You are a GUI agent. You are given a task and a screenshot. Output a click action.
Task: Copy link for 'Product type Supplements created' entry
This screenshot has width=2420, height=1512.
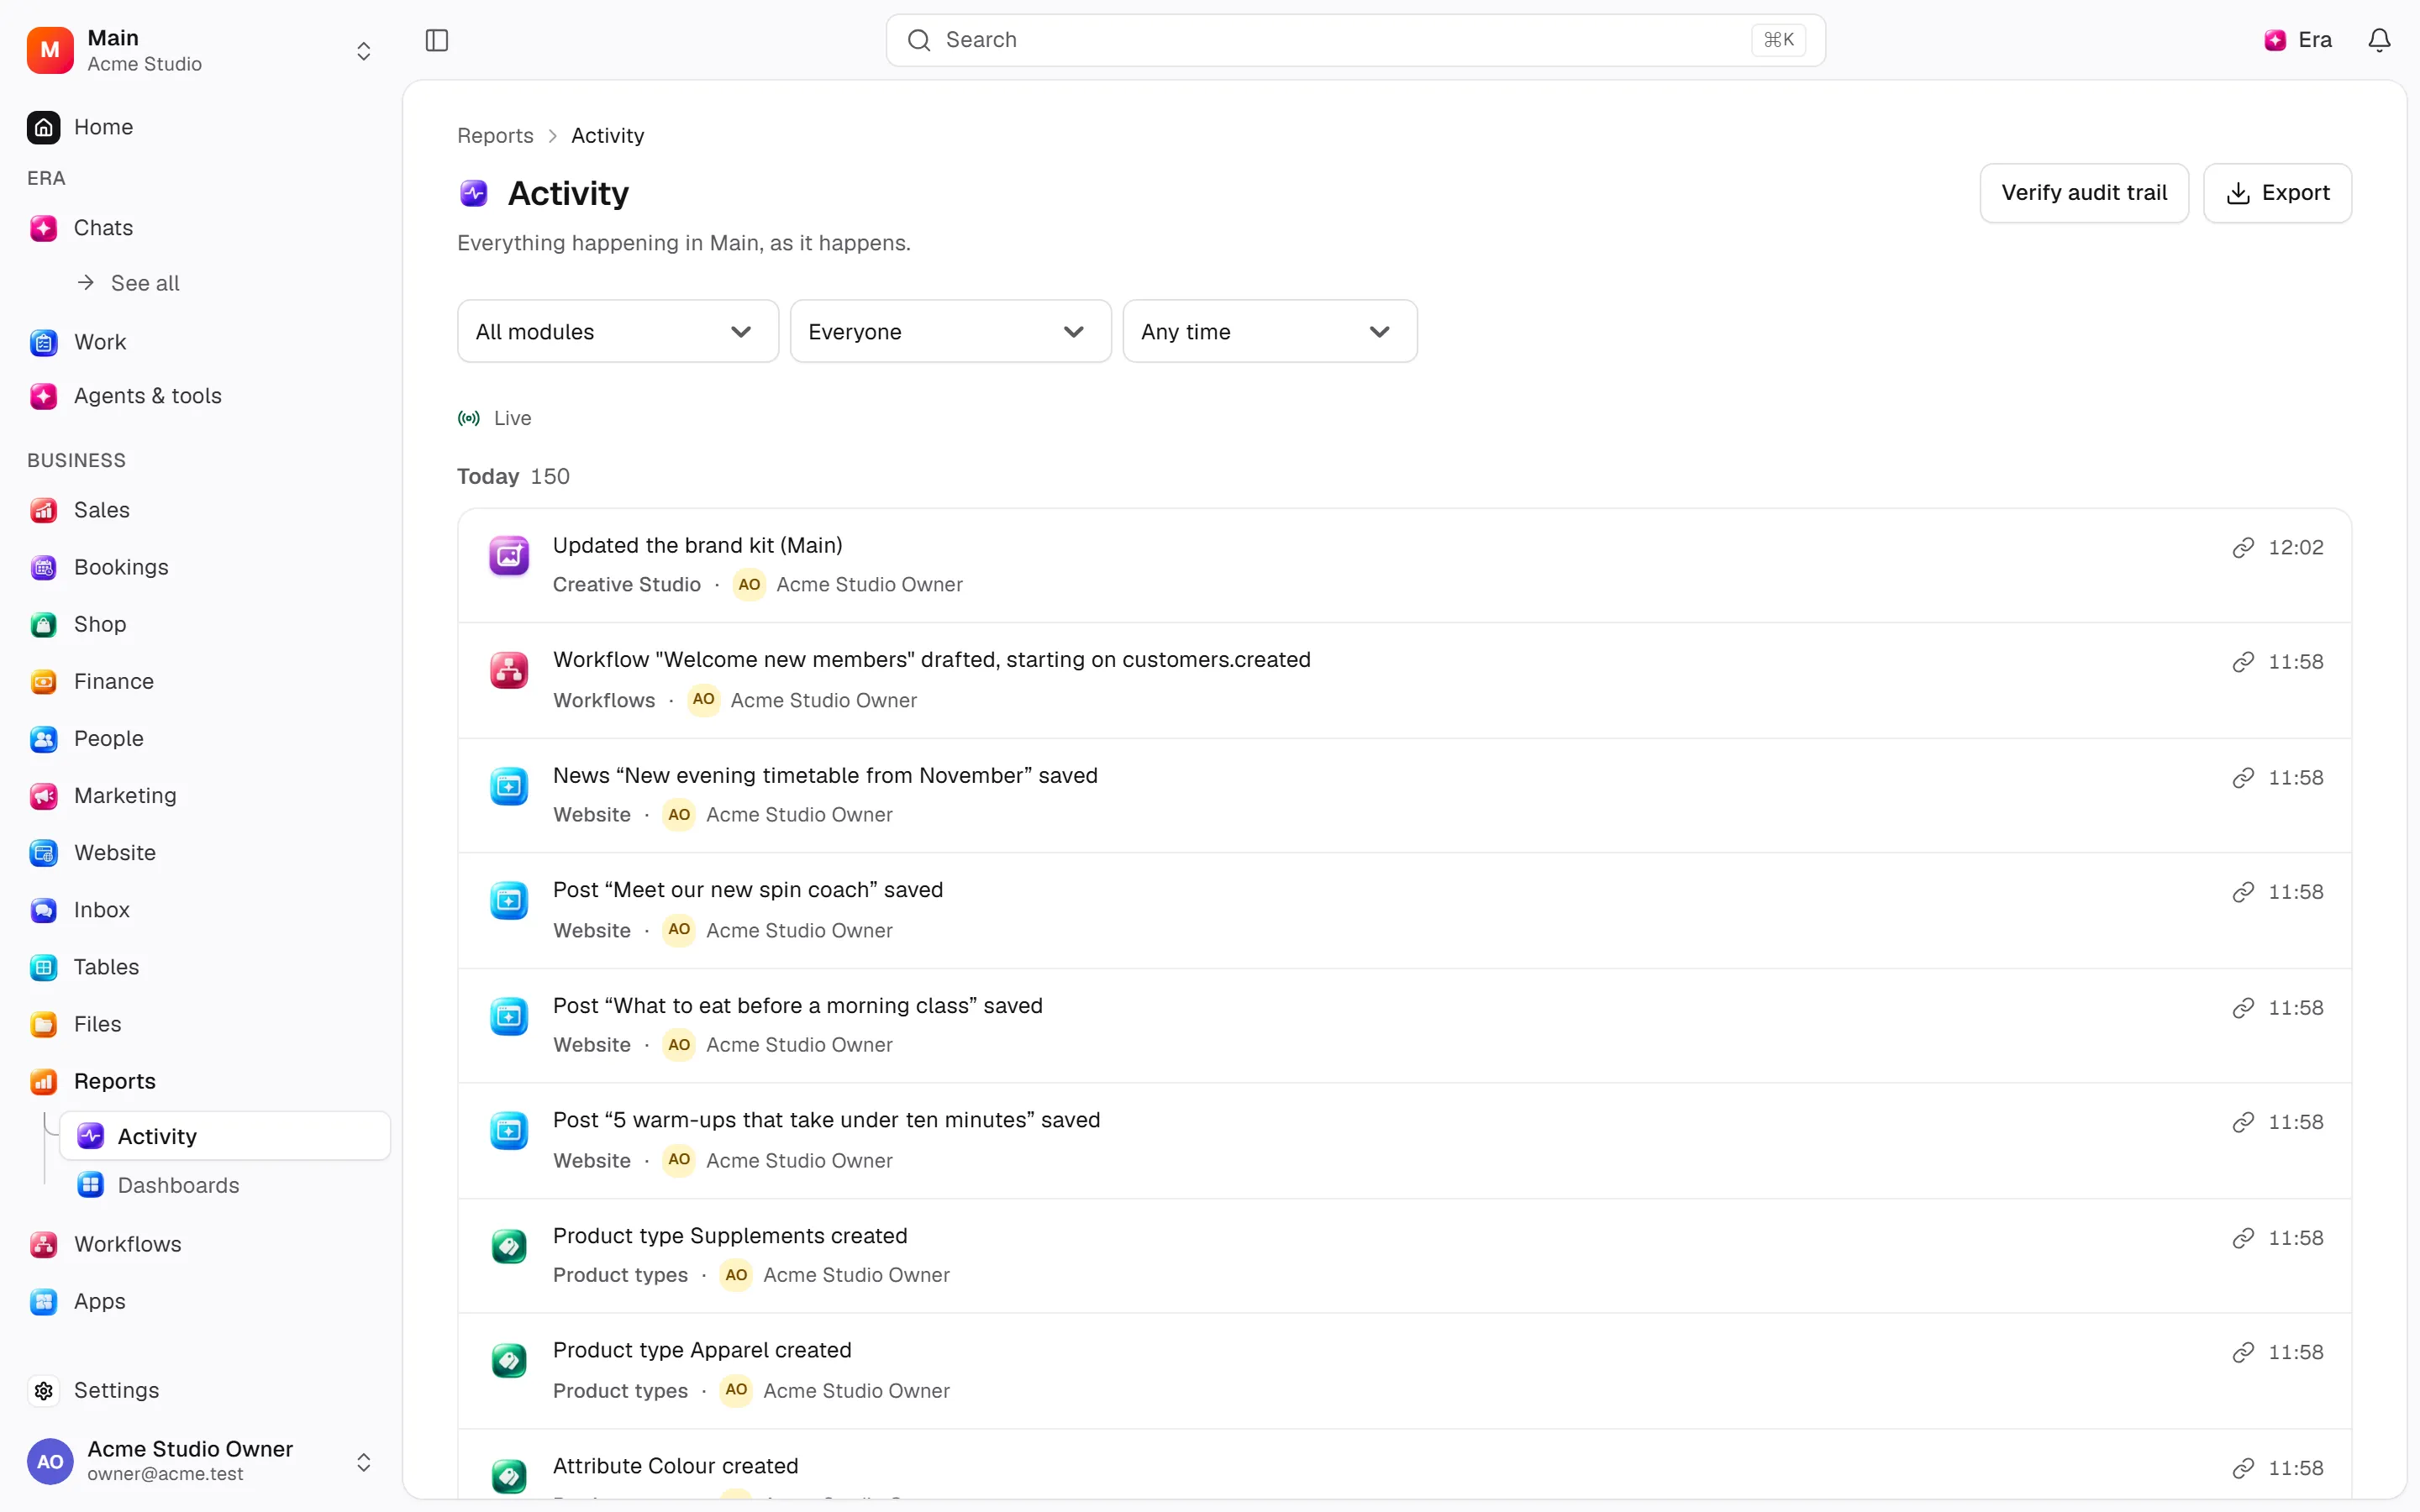click(2243, 1238)
